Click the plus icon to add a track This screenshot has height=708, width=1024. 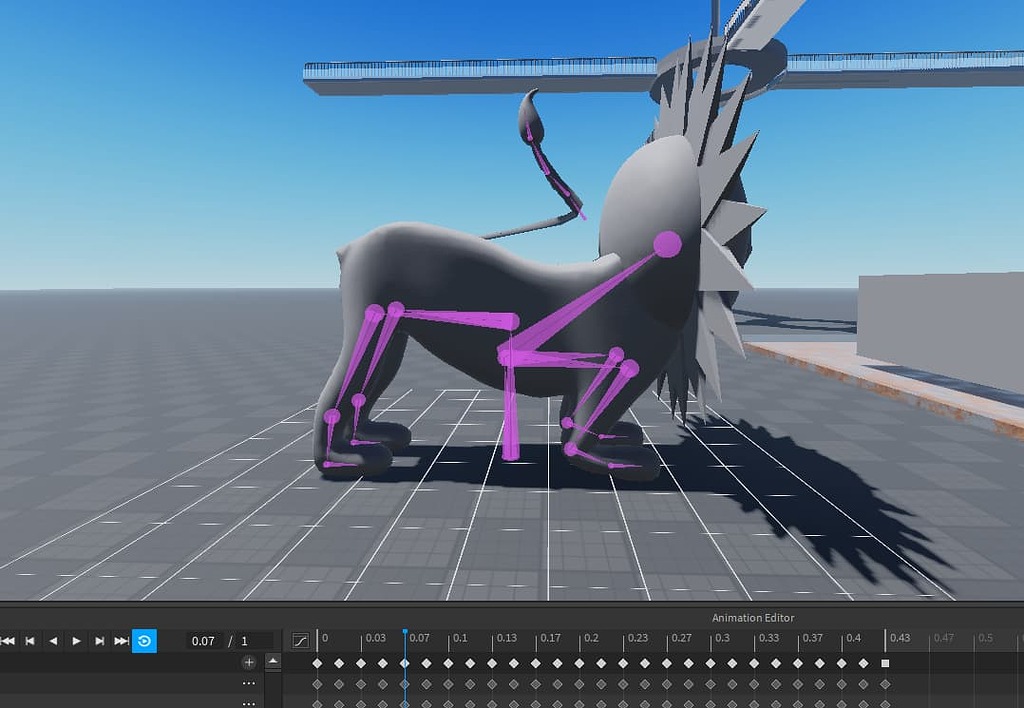click(249, 662)
